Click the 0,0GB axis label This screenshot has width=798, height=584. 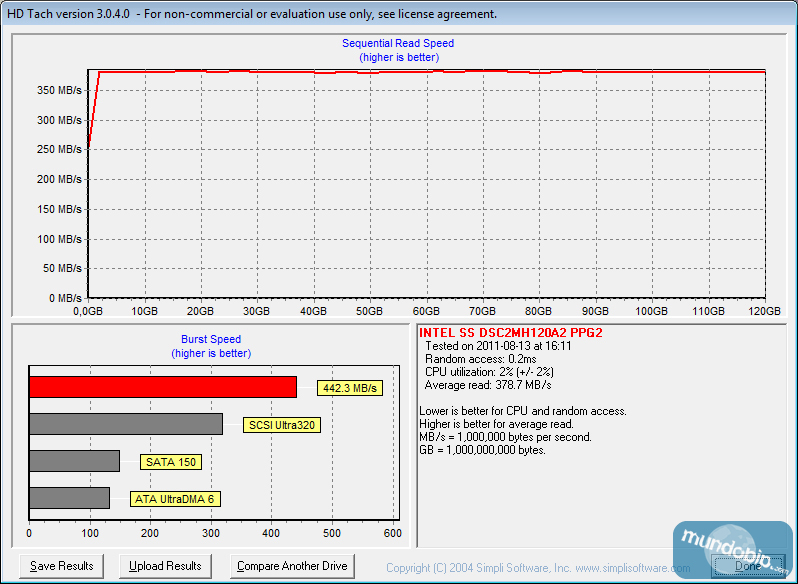coord(88,311)
